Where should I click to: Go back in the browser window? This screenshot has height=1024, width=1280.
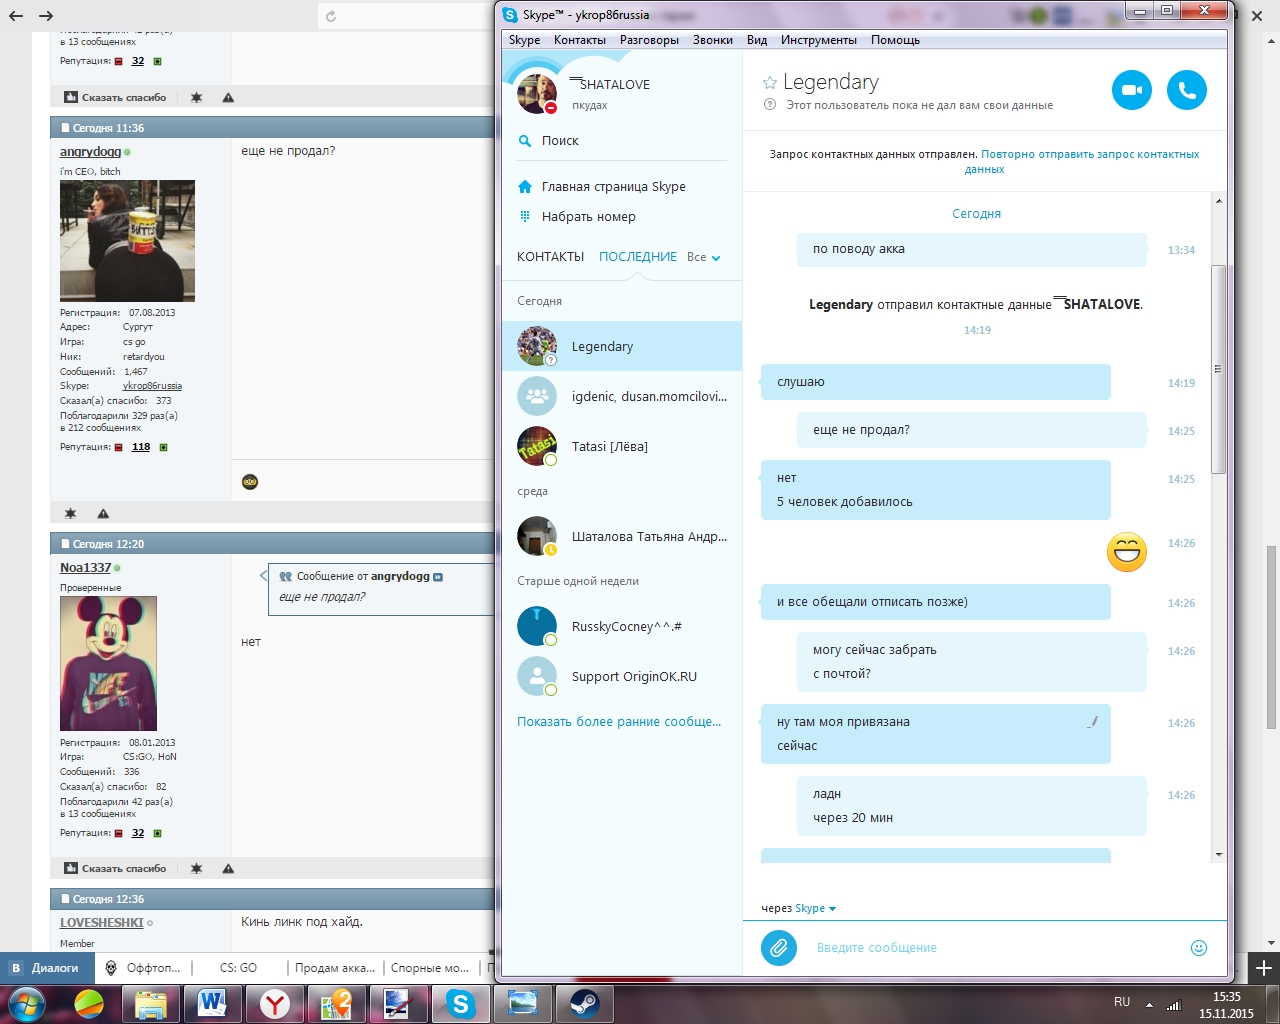[x=16, y=16]
